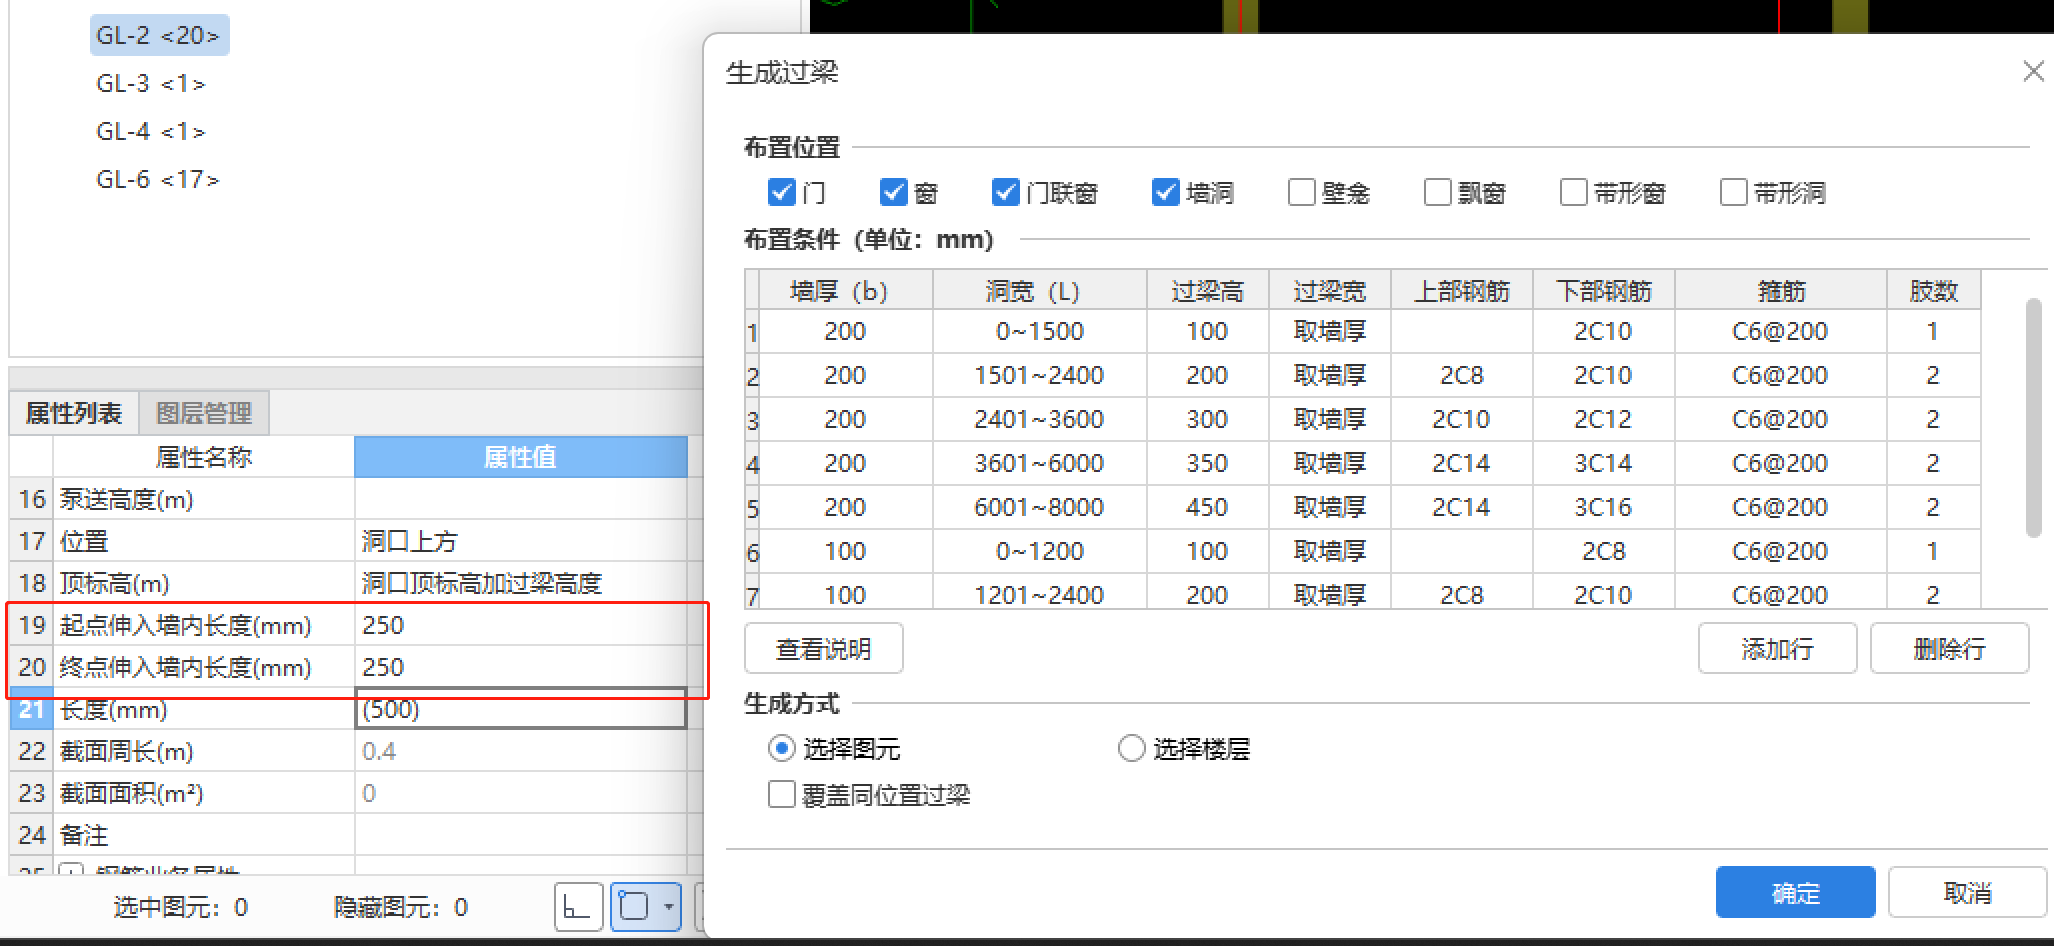Switch to the 图层管理 tab
Viewport: 2054px width, 946px height.
204,413
